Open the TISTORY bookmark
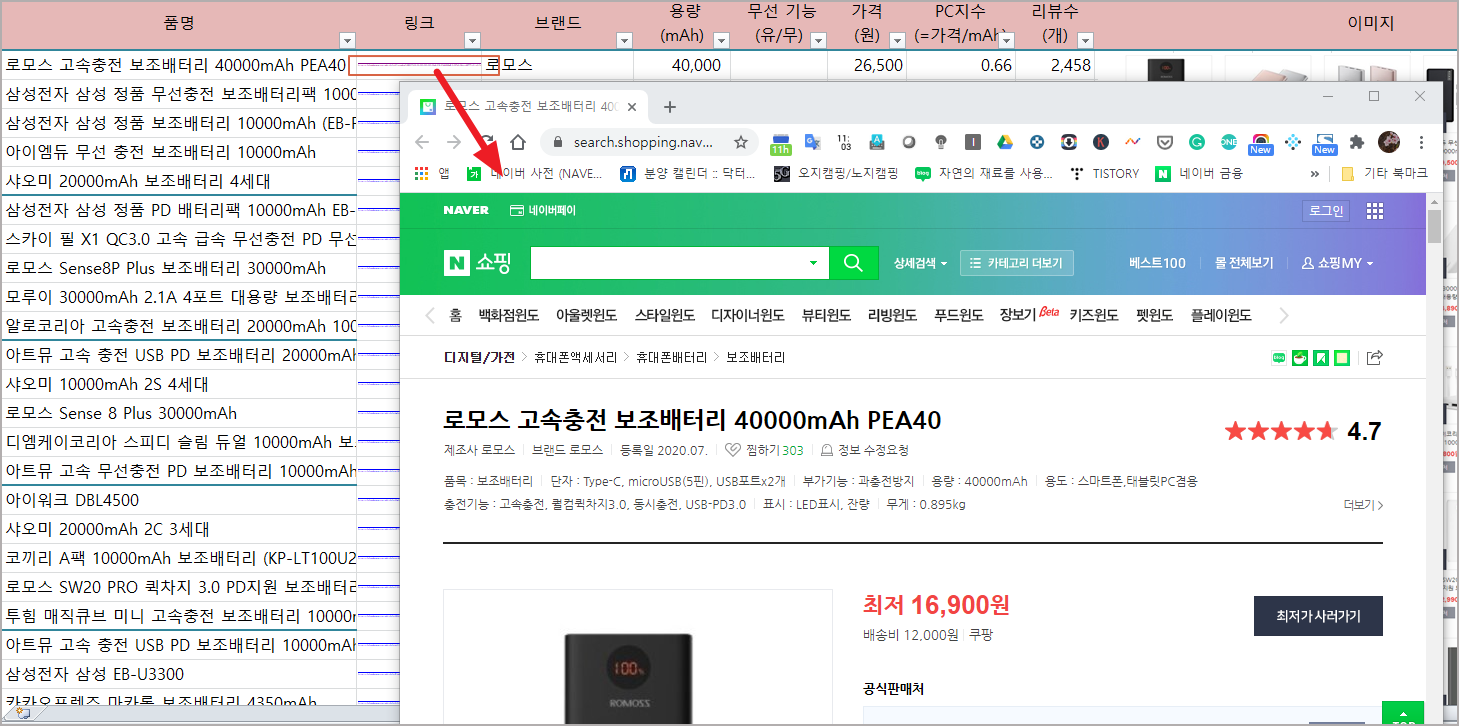This screenshot has width=1459, height=726. coord(1104,173)
